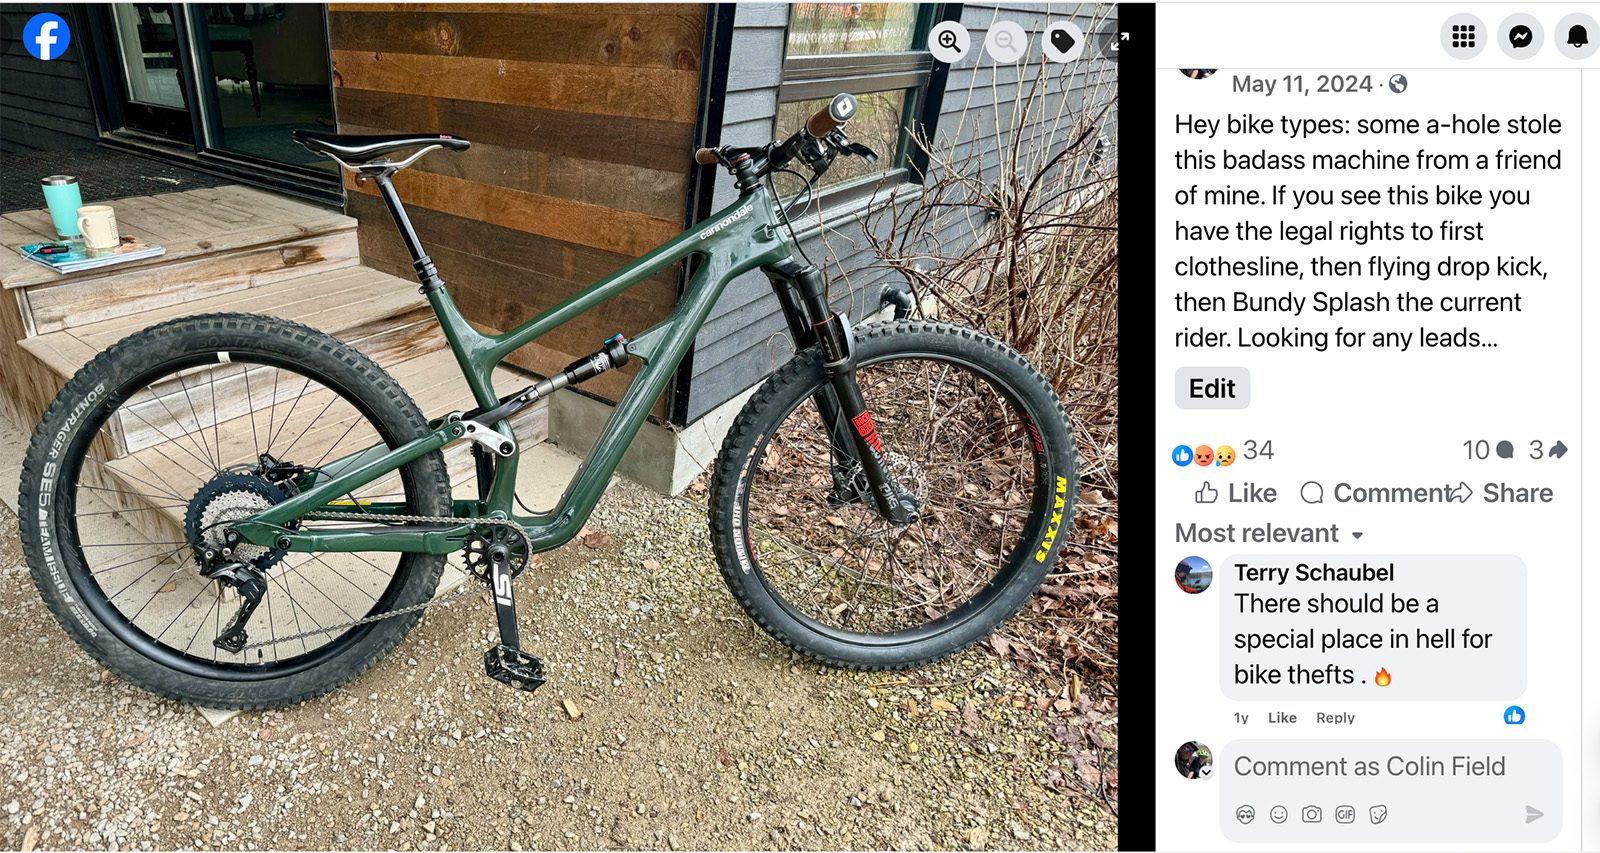This screenshot has width=1600, height=853.
Task: Open the Facebook menu grid icon
Action: pos(1464,37)
